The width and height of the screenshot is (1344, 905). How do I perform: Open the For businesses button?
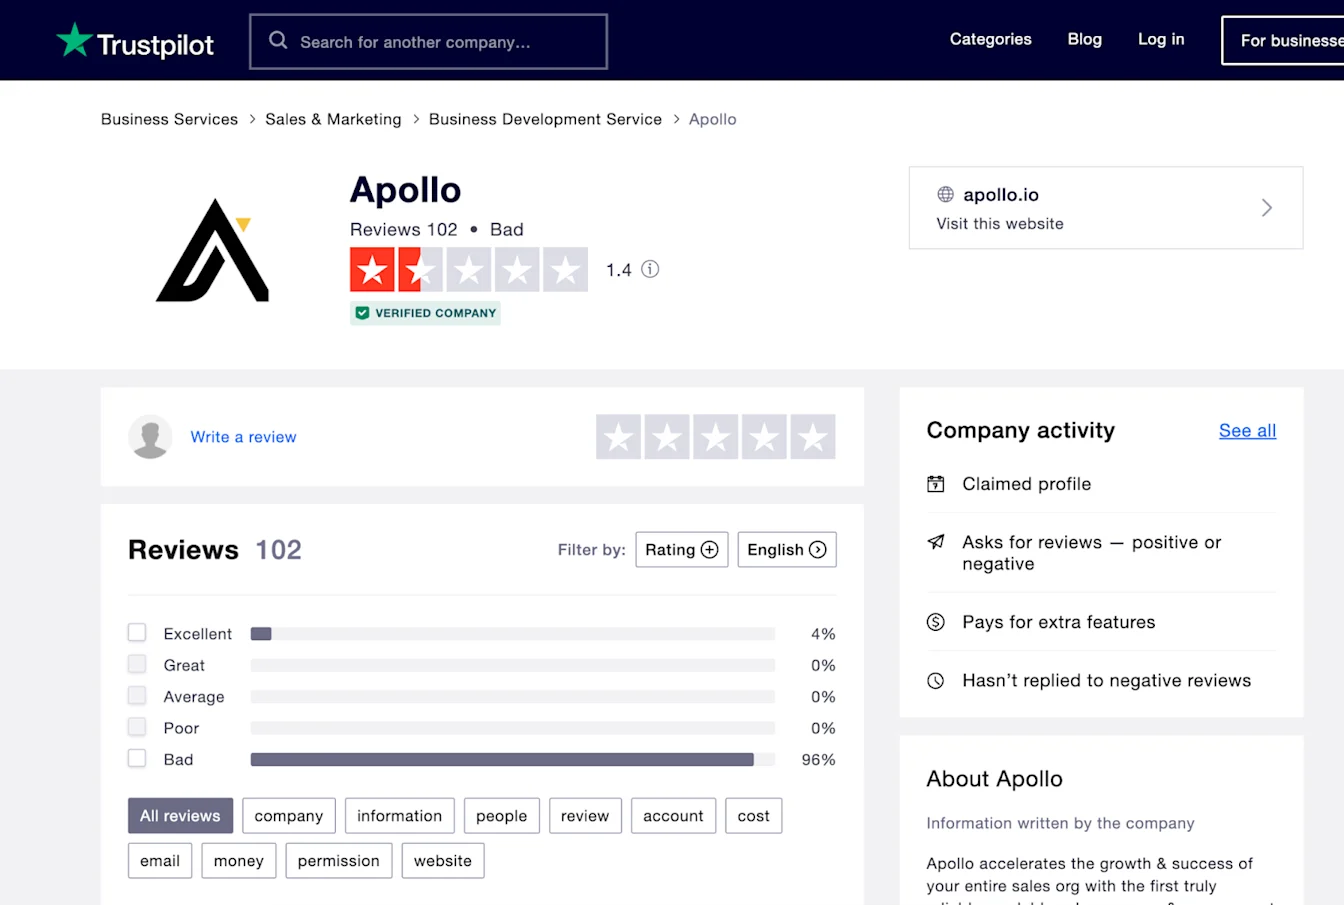tap(1283, 40)
